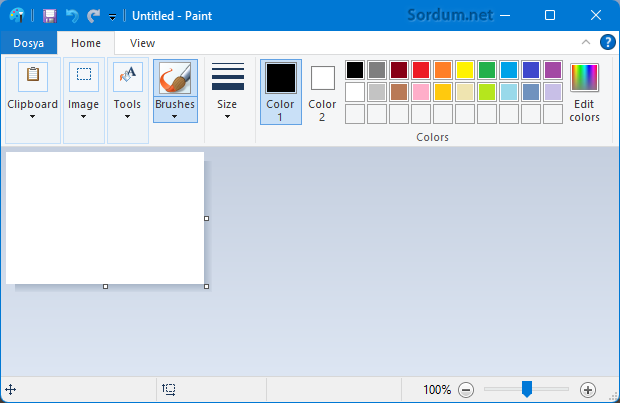Pick the dark gray color swatch
620x403 pixels.
pos(377,70)
